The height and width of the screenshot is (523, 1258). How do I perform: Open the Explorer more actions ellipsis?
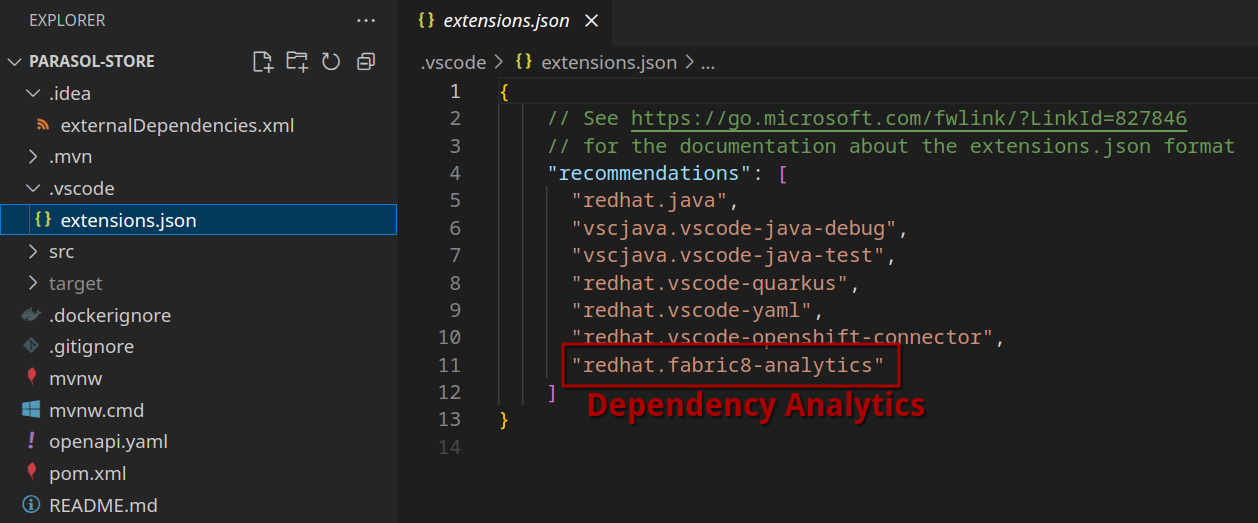(366, 20)
